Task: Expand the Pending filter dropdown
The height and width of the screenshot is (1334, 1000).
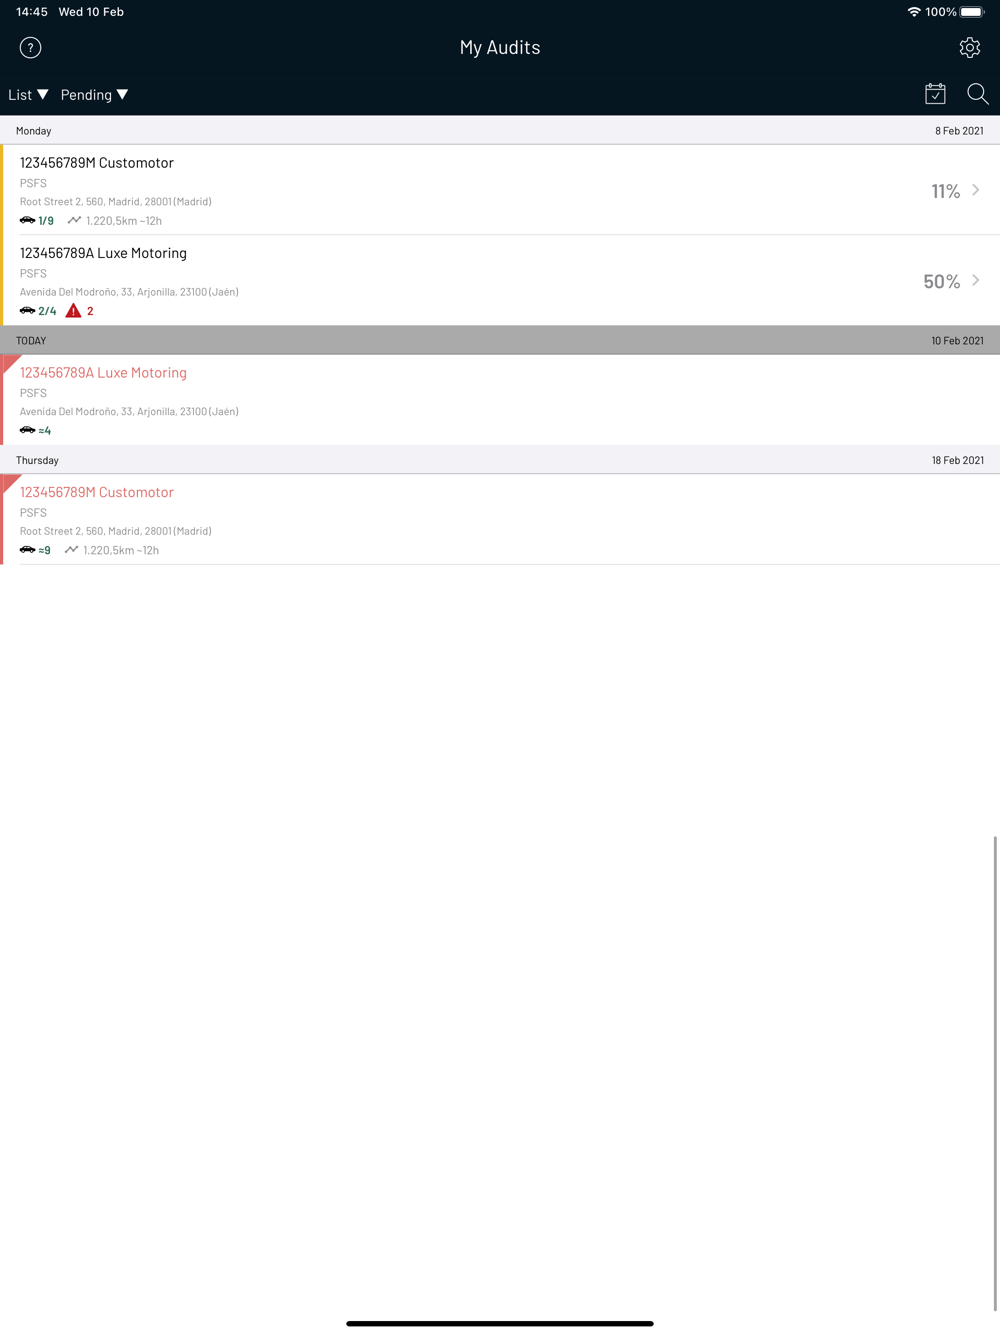Action: pos(94,95)
